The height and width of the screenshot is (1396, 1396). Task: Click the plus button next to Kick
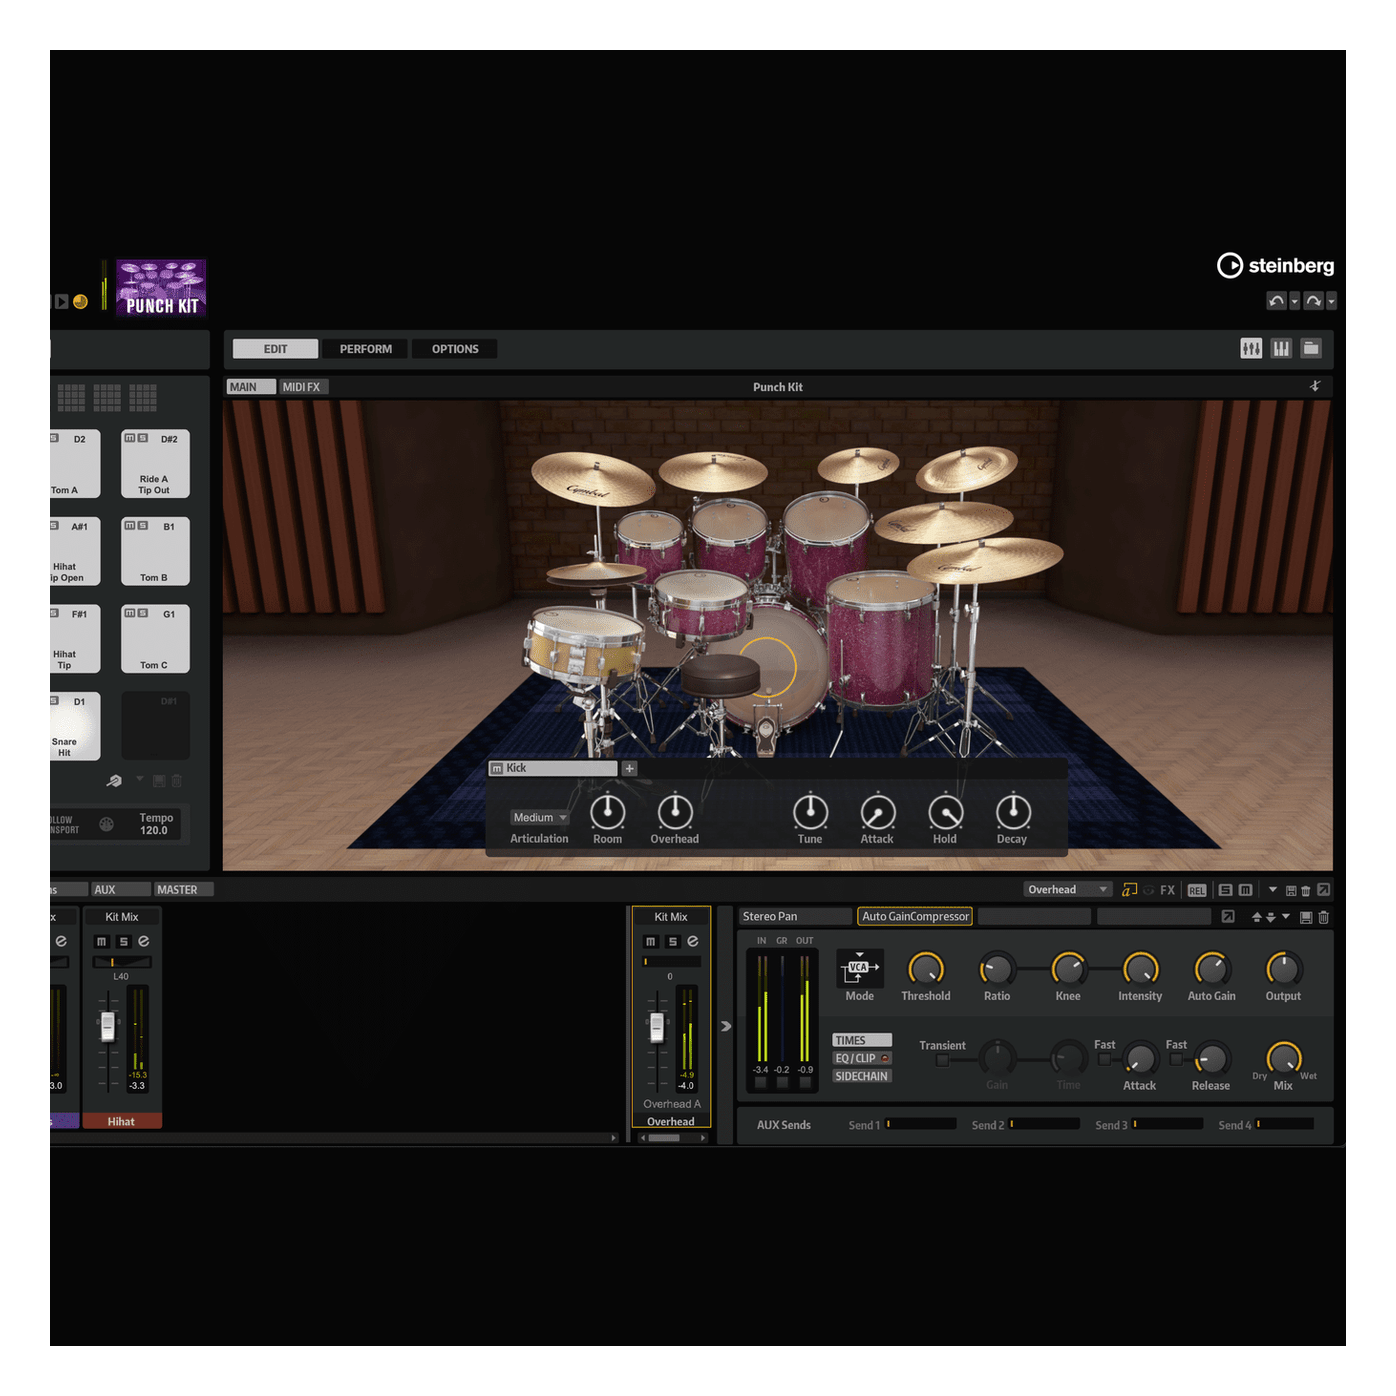tap(629, 768)
